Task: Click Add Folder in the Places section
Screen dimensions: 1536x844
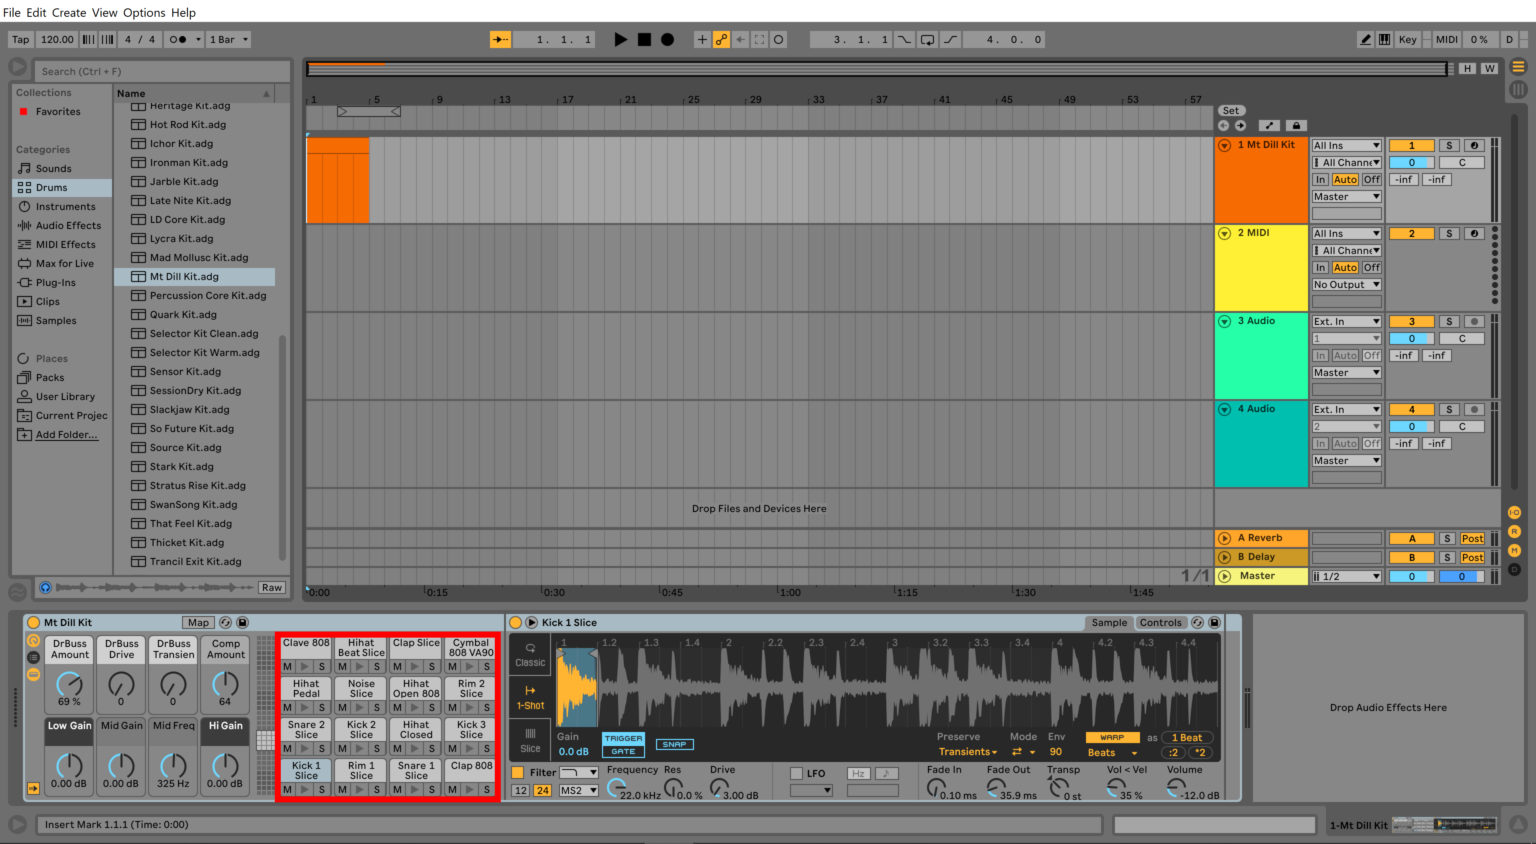Action: point(63,434)
